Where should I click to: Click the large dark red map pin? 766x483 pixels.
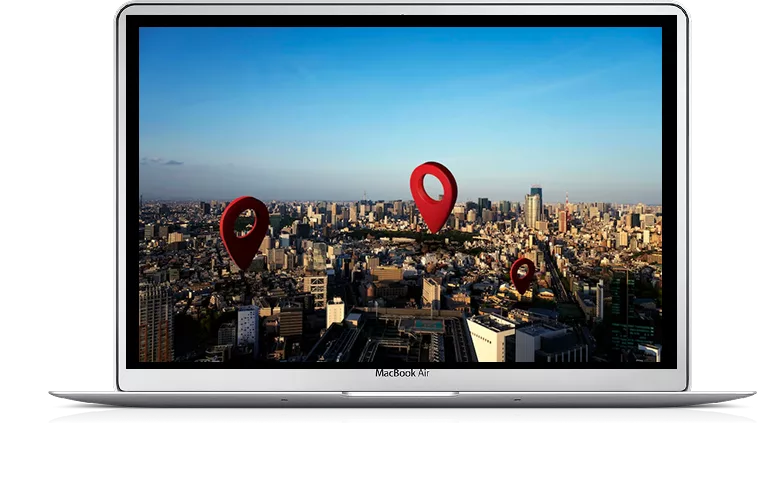point(244,233)
